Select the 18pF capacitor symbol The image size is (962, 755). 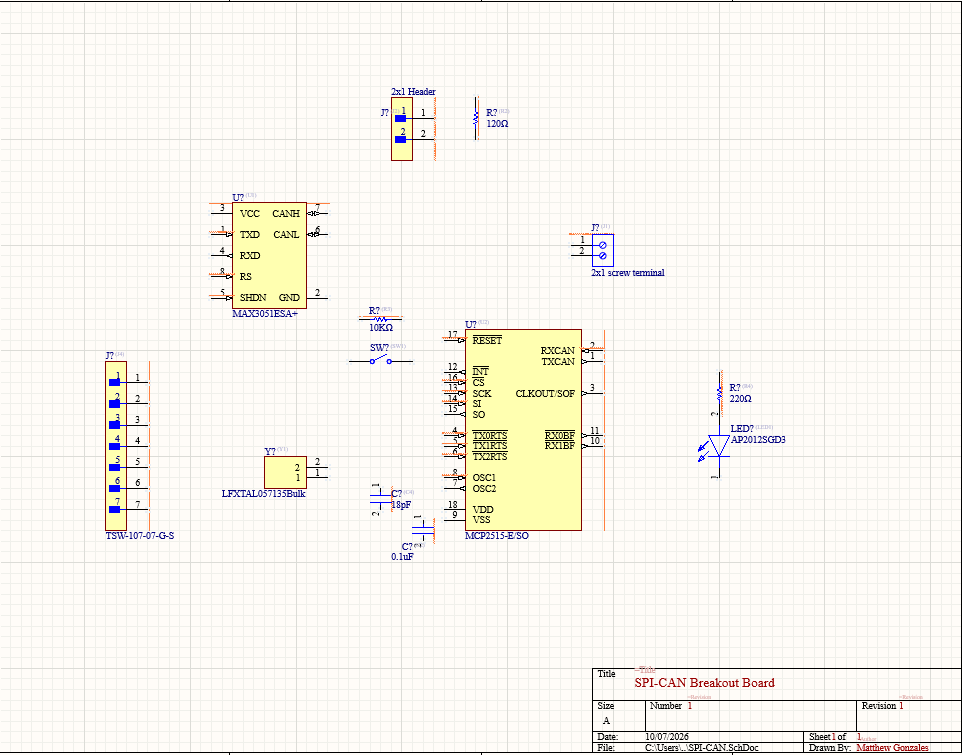pos(380,499)
